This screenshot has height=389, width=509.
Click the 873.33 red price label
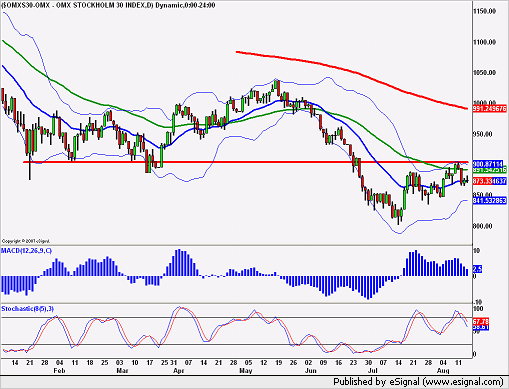point(482,181)
